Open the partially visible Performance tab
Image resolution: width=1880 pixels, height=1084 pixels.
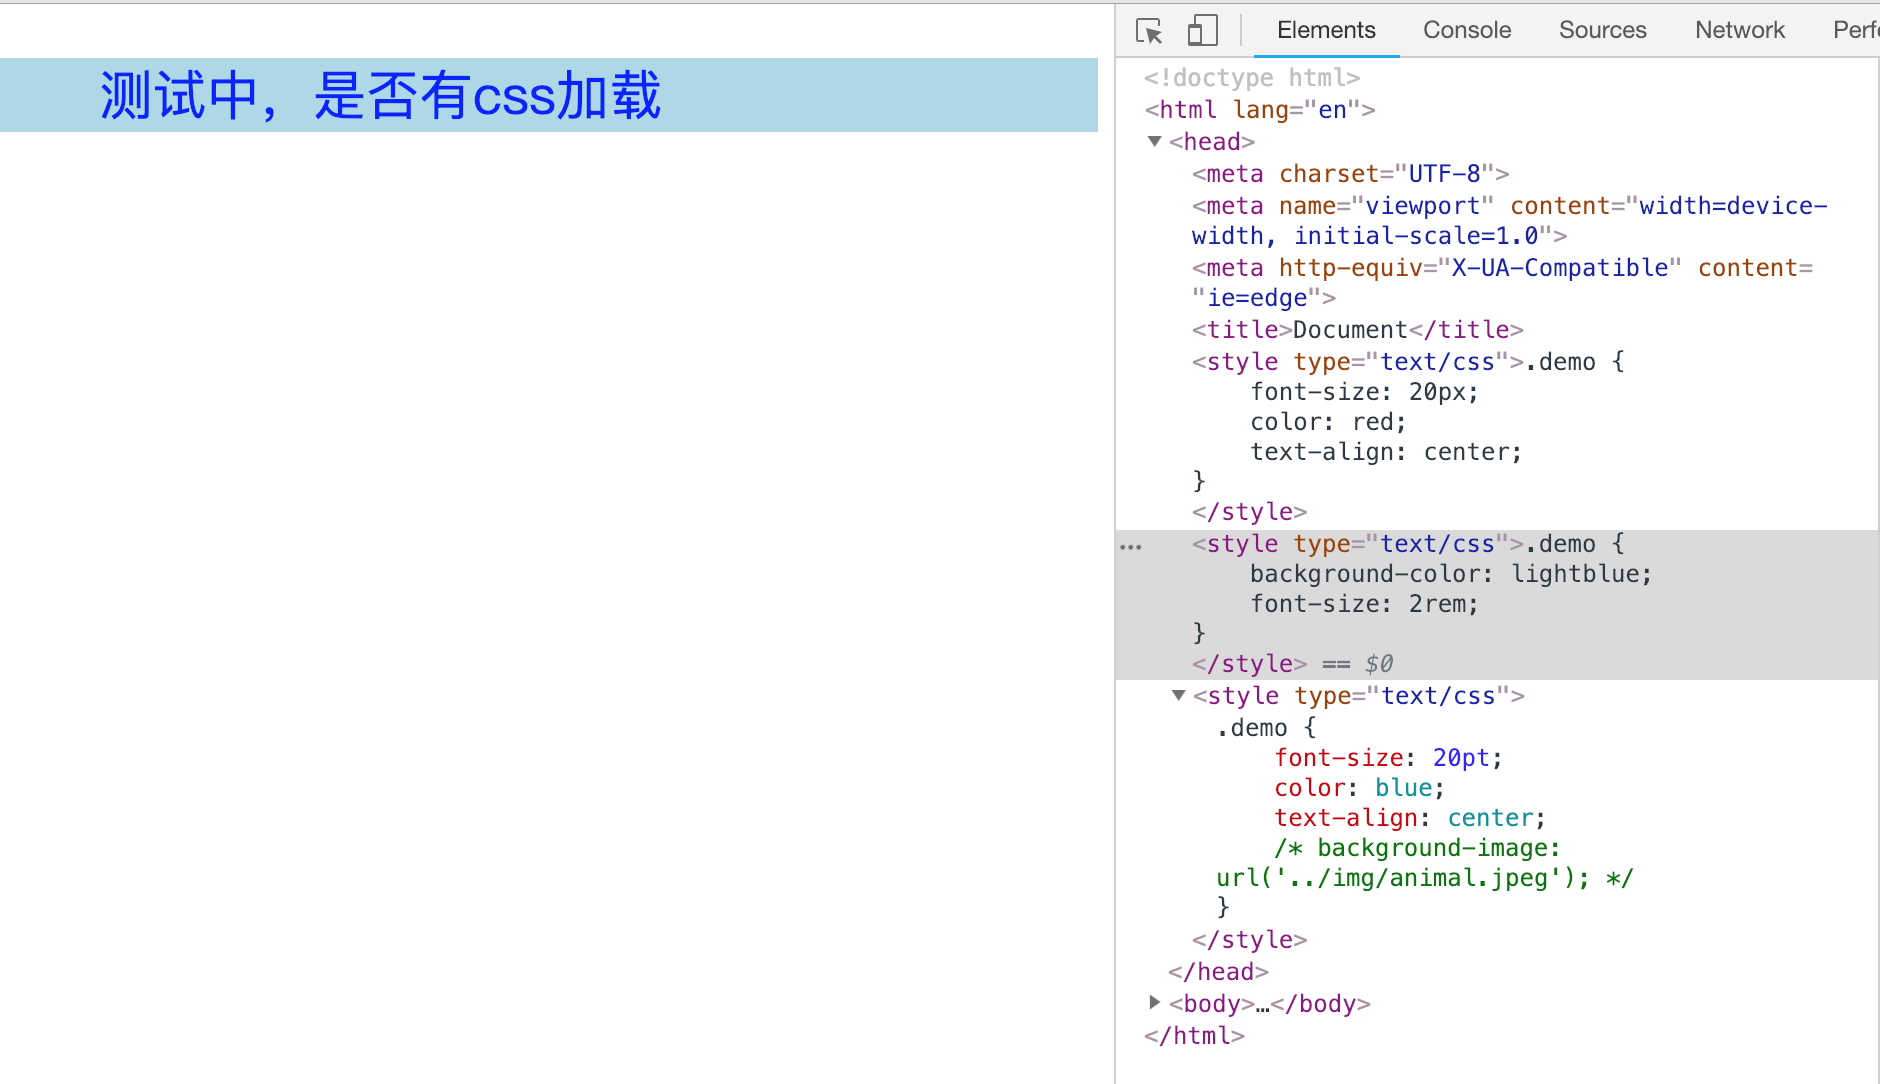click(x=1856, y=30)
